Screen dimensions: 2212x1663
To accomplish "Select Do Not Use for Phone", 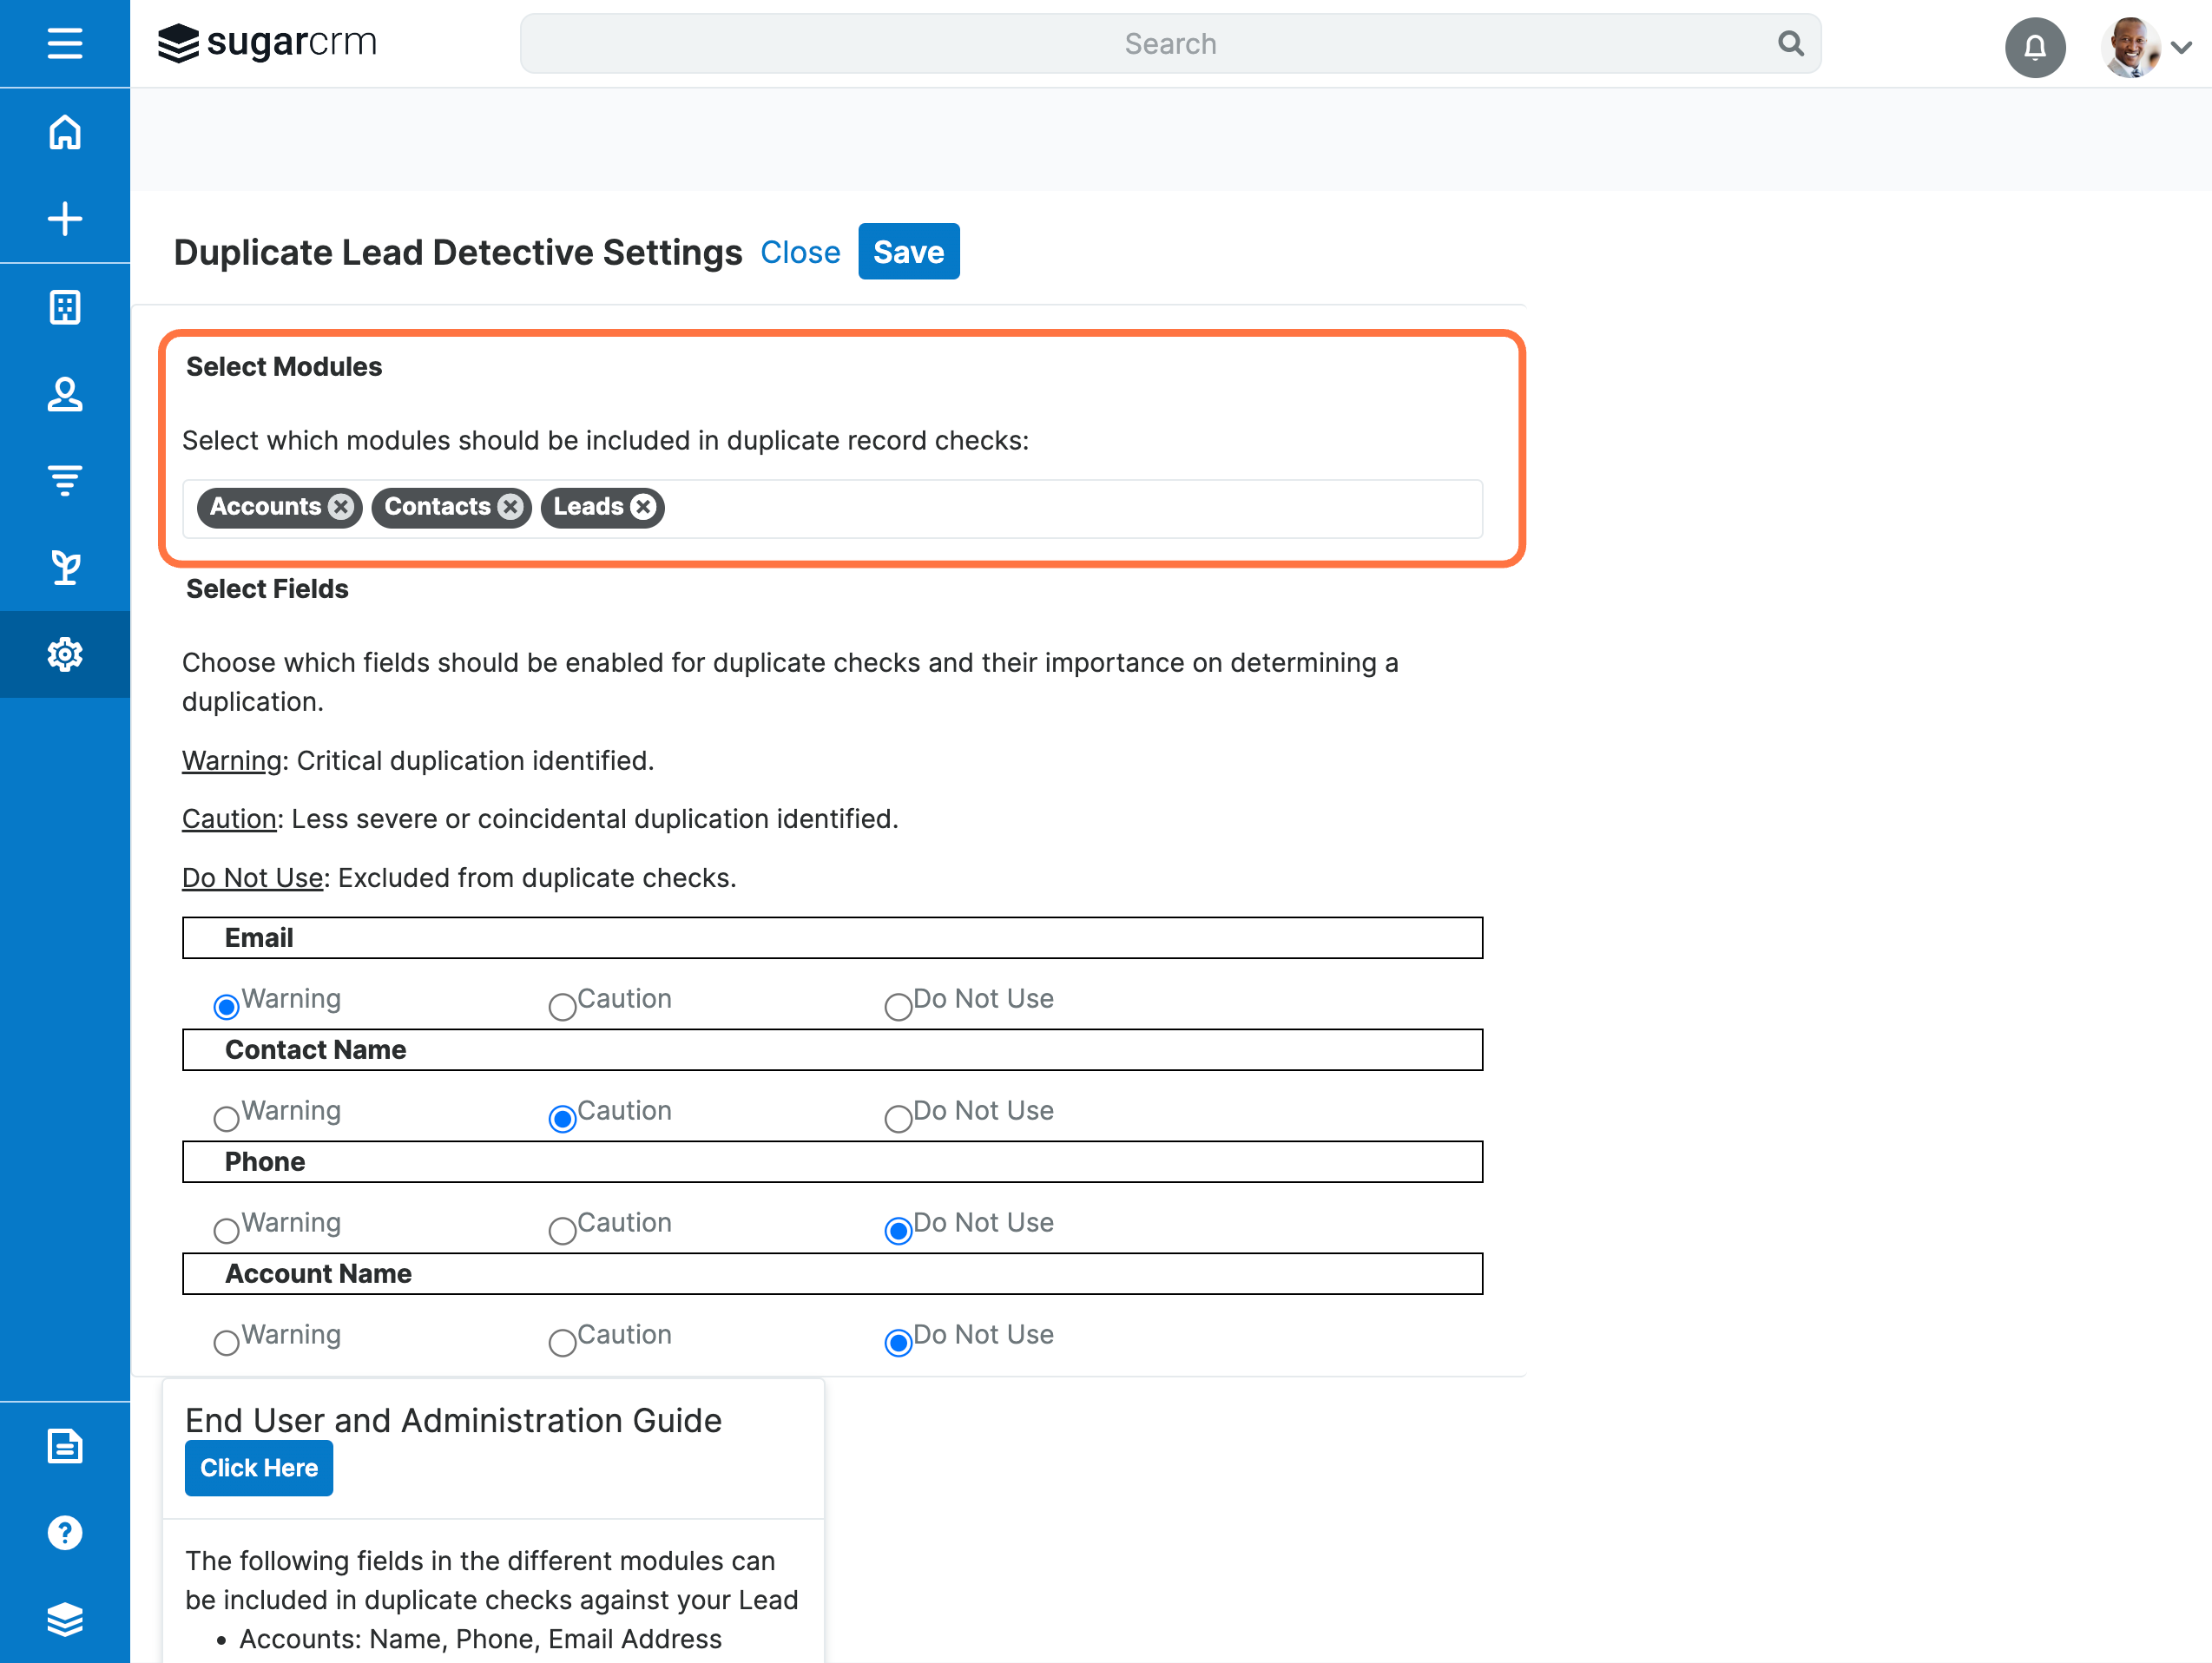I will [899, 1230].
